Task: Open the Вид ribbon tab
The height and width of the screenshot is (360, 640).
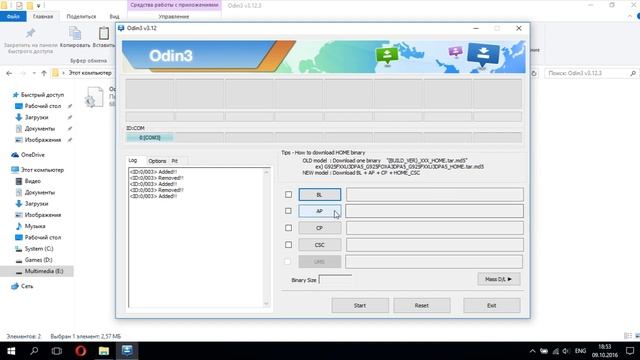Action: click(x=114, y=16)
